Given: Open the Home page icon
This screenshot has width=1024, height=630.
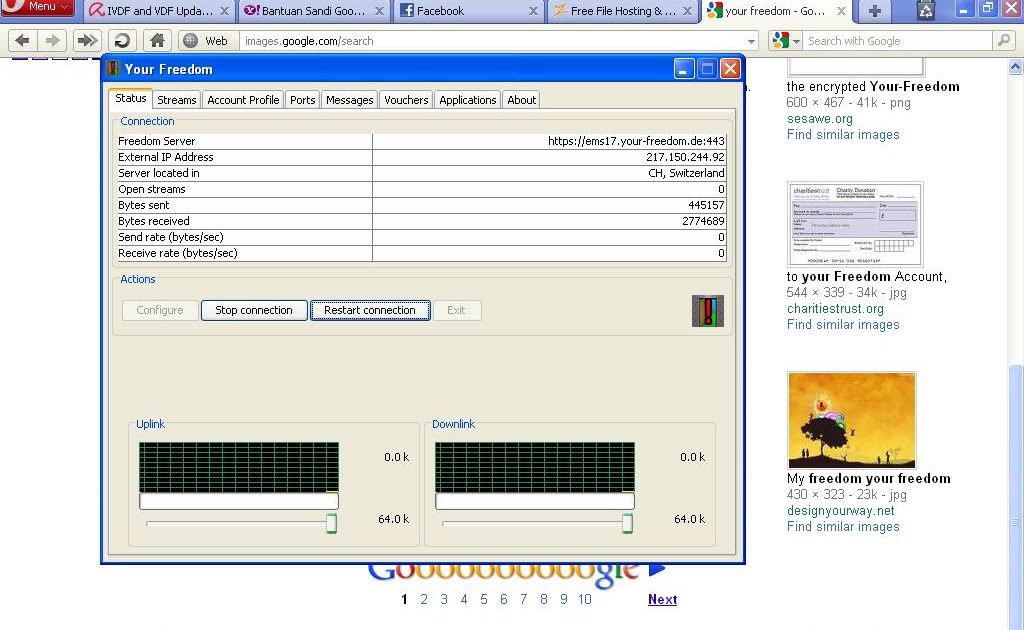Looking at the screenshot, I should click(157, 40).
